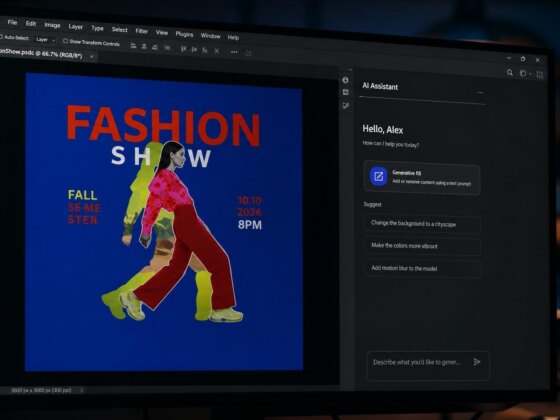Viewport: 560px width, 420px height.
Task: Open the View menu
Action: [161, 32]
